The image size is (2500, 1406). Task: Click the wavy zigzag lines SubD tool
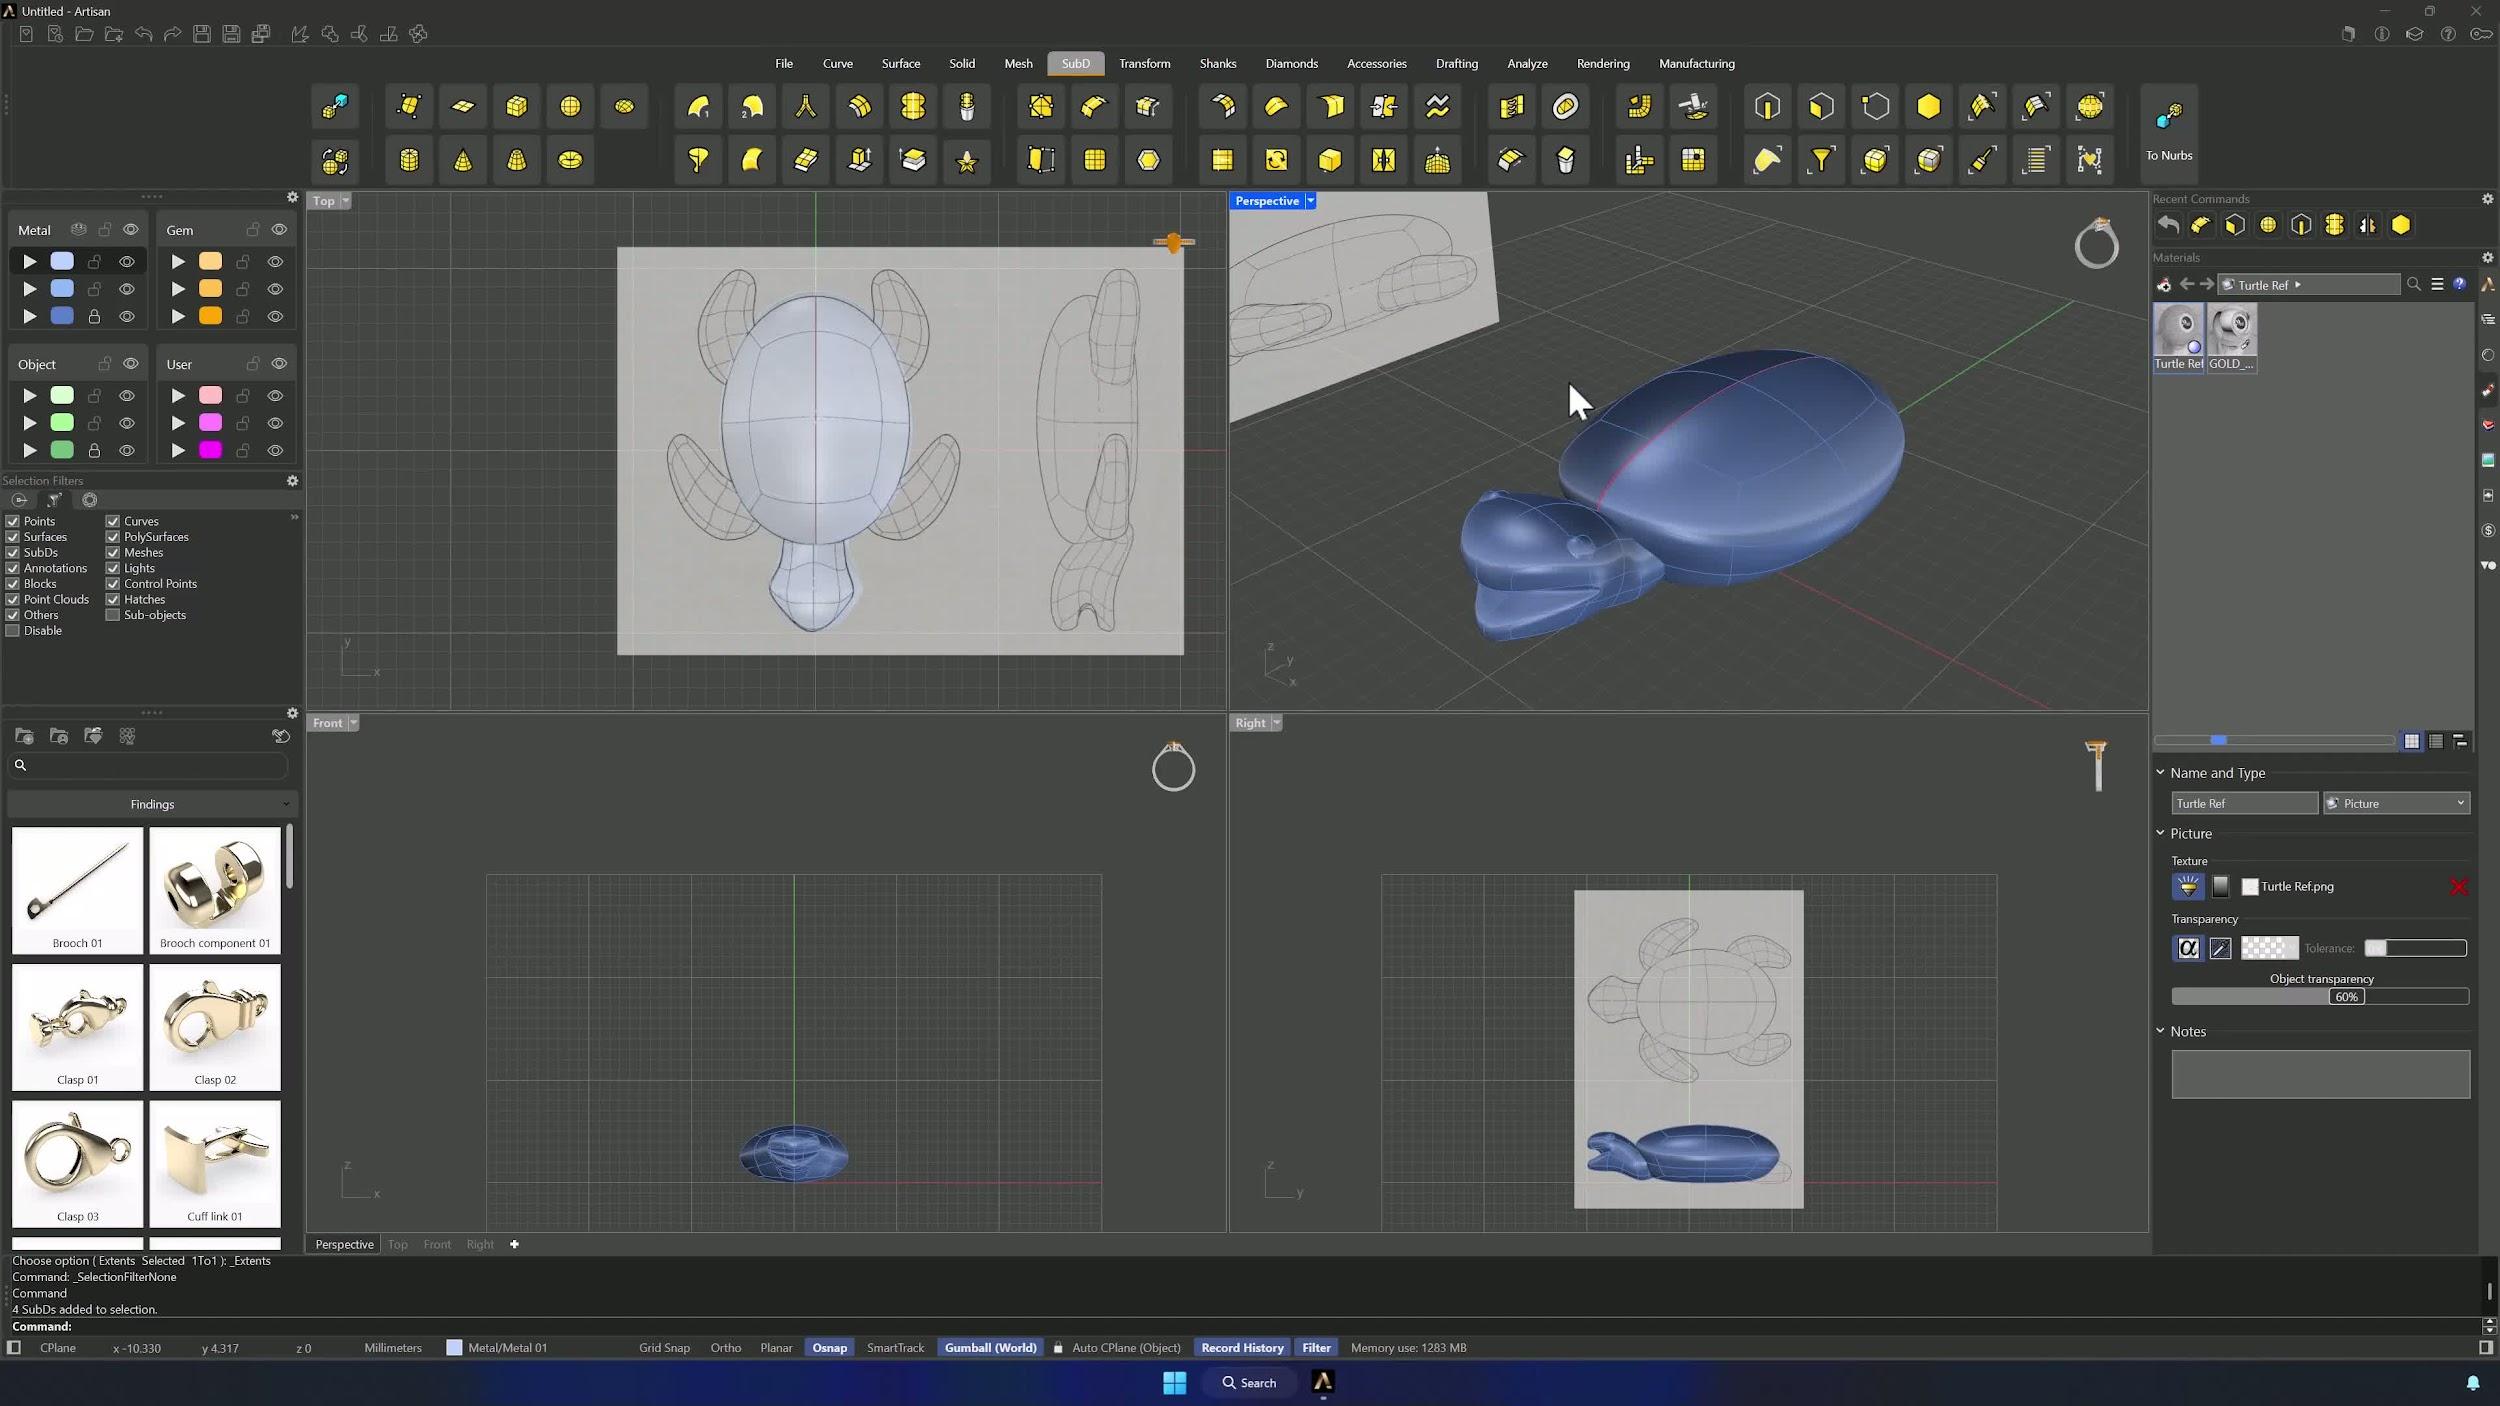(x=1438, y=107)
